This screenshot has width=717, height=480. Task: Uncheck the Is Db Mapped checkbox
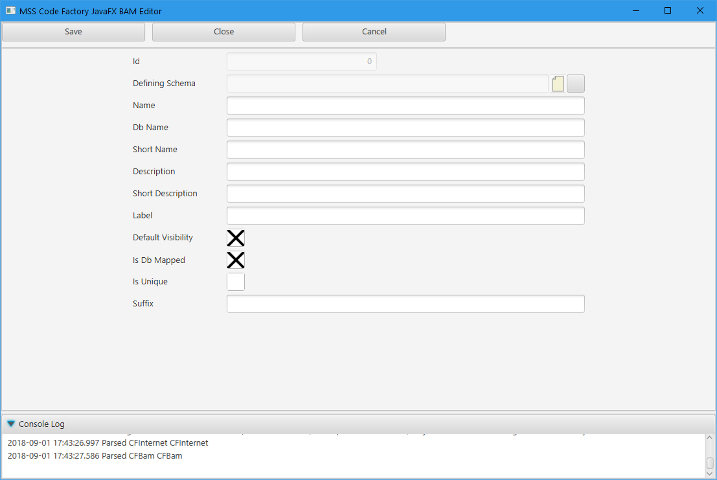pyautogui.click(x=236, y=260)
